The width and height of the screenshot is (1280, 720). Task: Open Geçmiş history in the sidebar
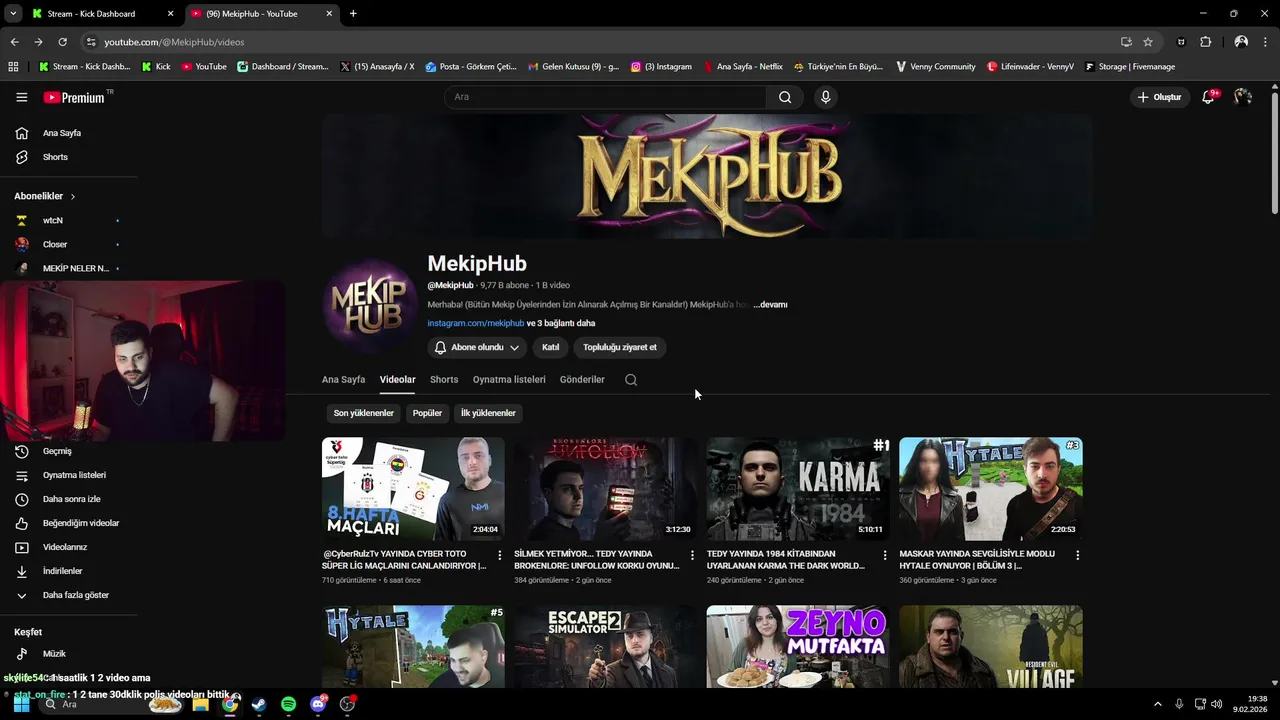tap(57, 451)
